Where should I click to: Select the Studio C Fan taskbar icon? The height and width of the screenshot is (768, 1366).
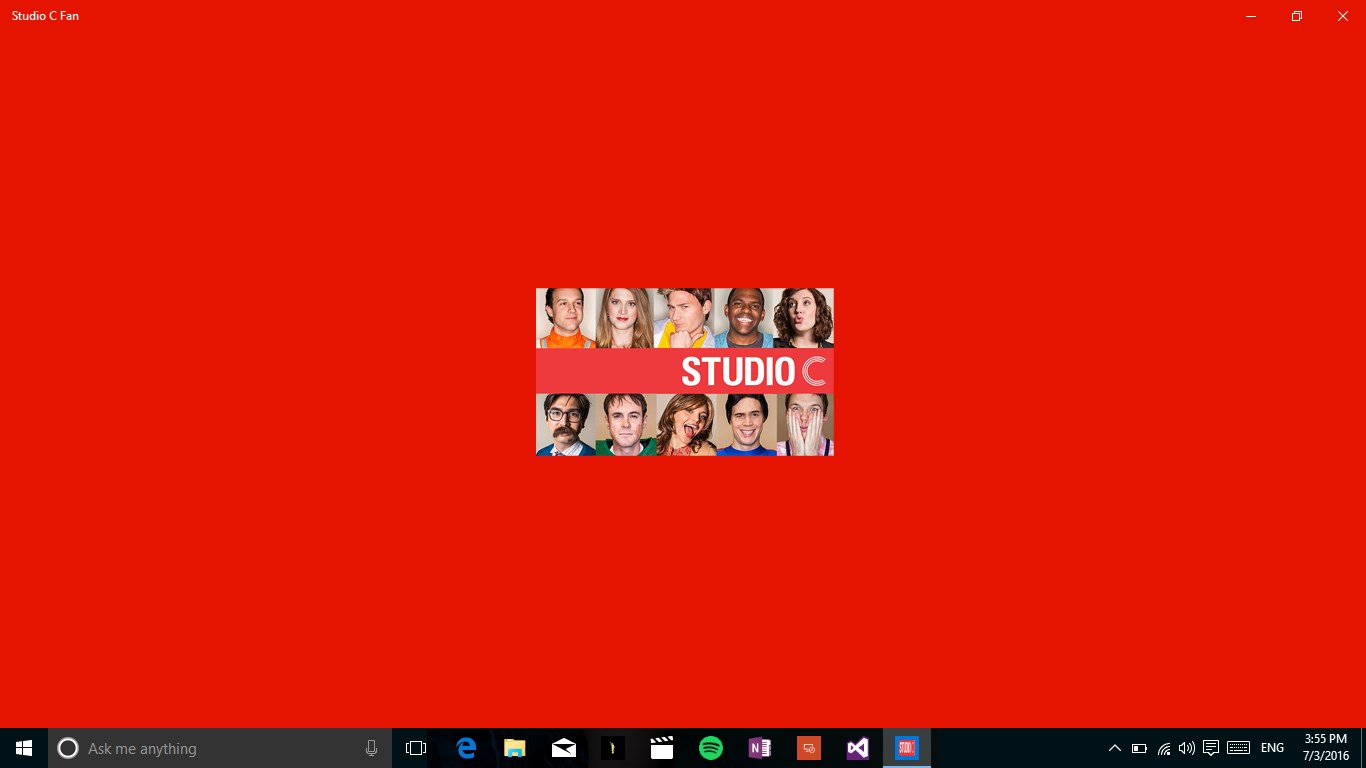(907, 748)
